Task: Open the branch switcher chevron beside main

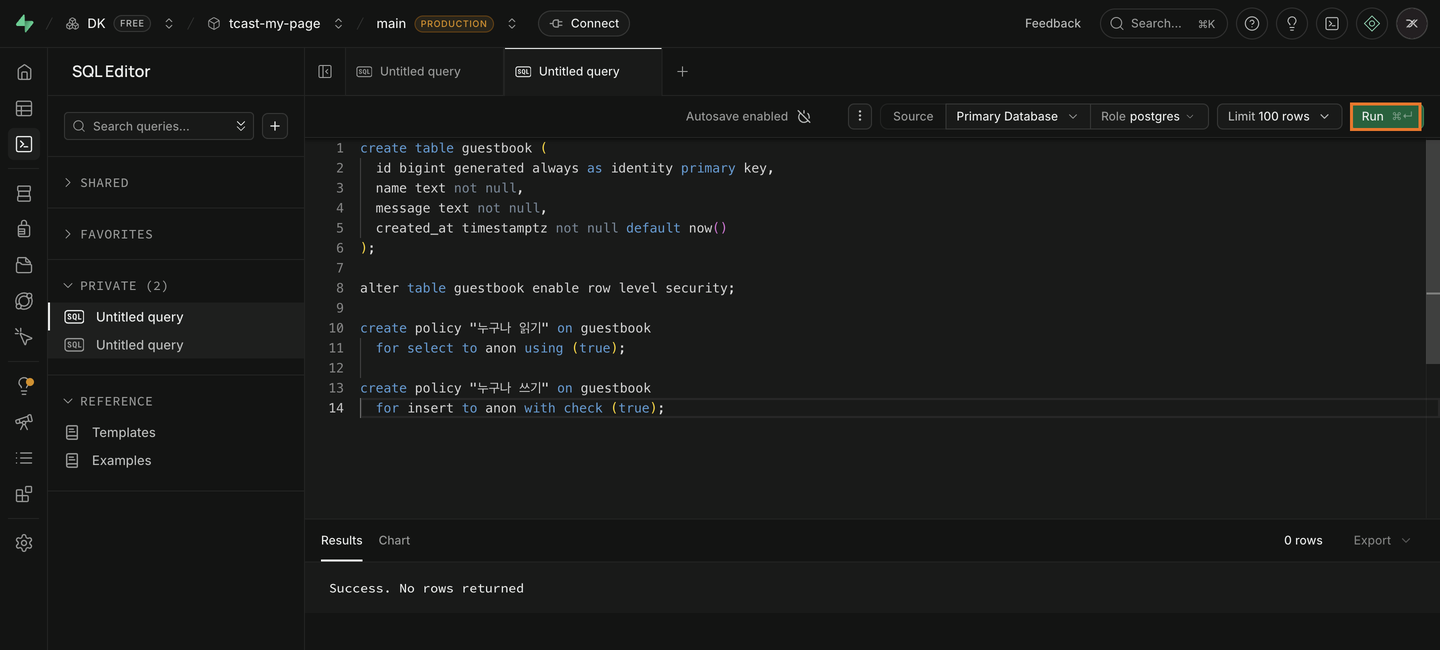Action: (x=512, y=23)
